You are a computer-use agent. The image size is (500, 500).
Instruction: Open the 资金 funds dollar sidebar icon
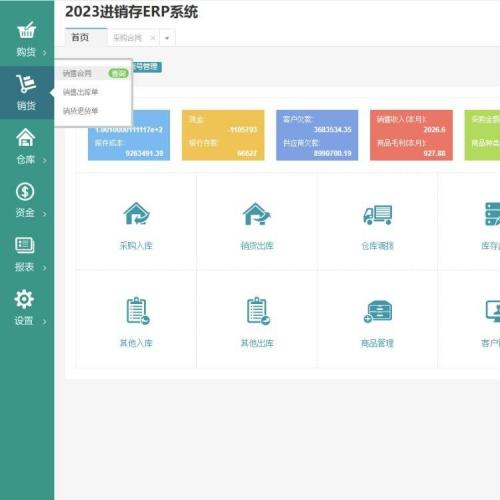click(25, 192)
